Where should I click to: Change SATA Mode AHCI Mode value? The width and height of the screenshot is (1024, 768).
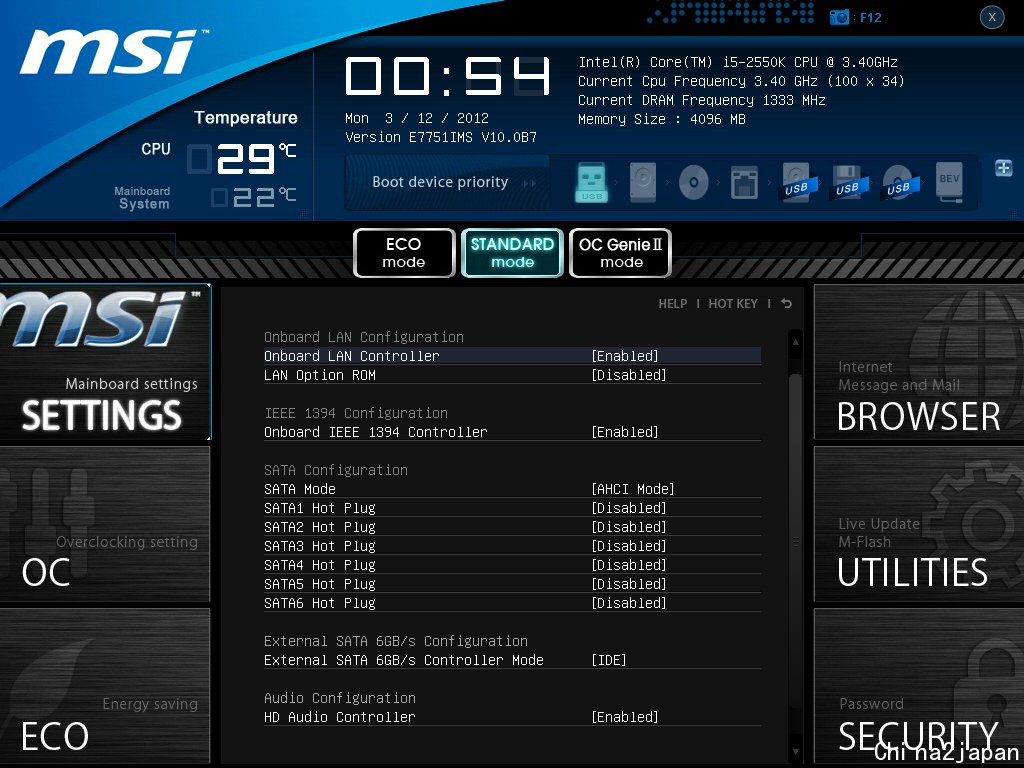pyautogui.click(x=633, y=488)
